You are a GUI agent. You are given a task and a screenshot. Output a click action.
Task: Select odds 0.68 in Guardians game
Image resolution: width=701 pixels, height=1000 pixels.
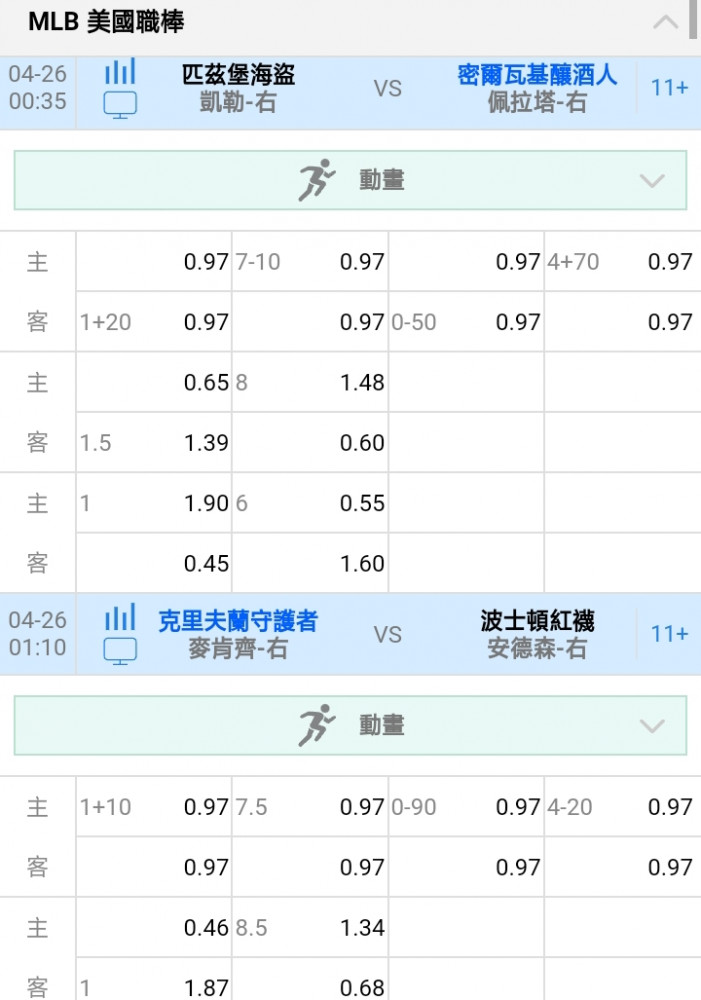[362, 988]
